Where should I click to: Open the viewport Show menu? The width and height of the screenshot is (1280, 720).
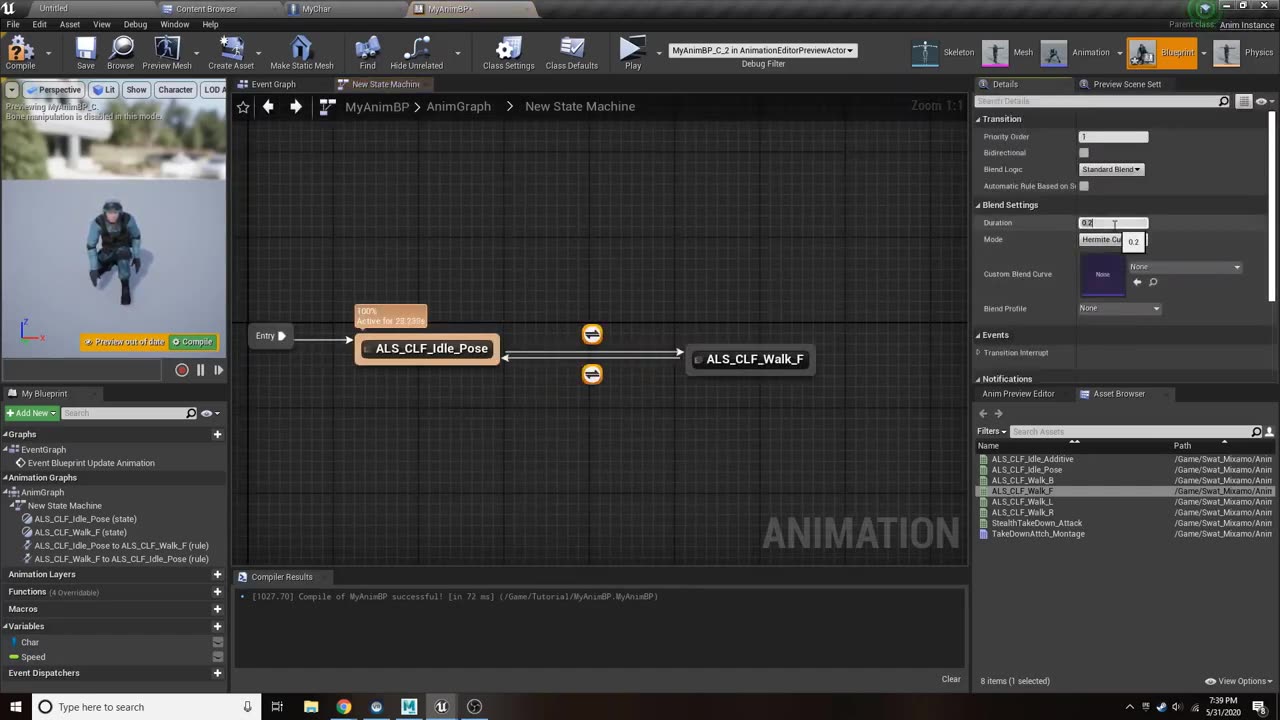pos(136,90)
